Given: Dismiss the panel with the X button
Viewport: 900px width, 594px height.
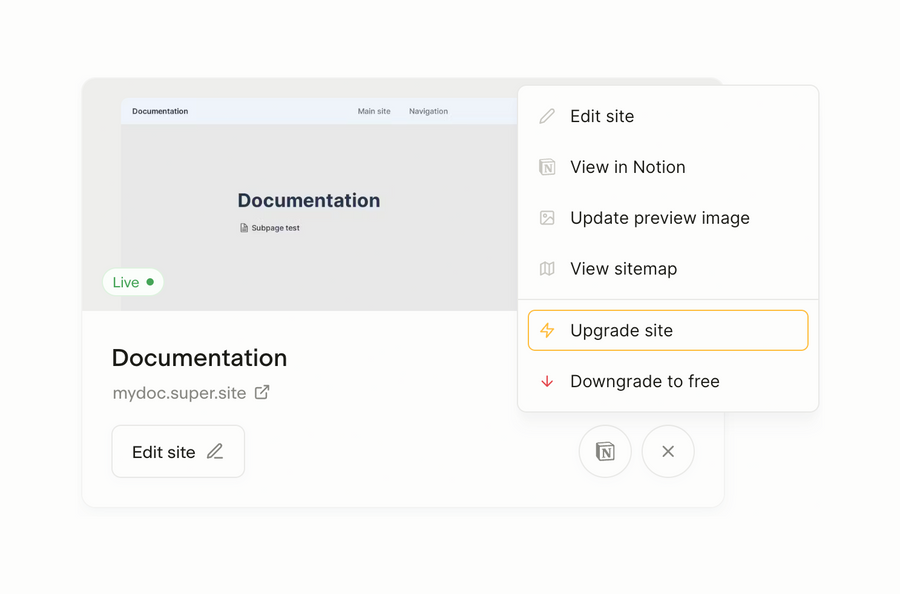Looking at the screenshot, I should click(667, 451).
